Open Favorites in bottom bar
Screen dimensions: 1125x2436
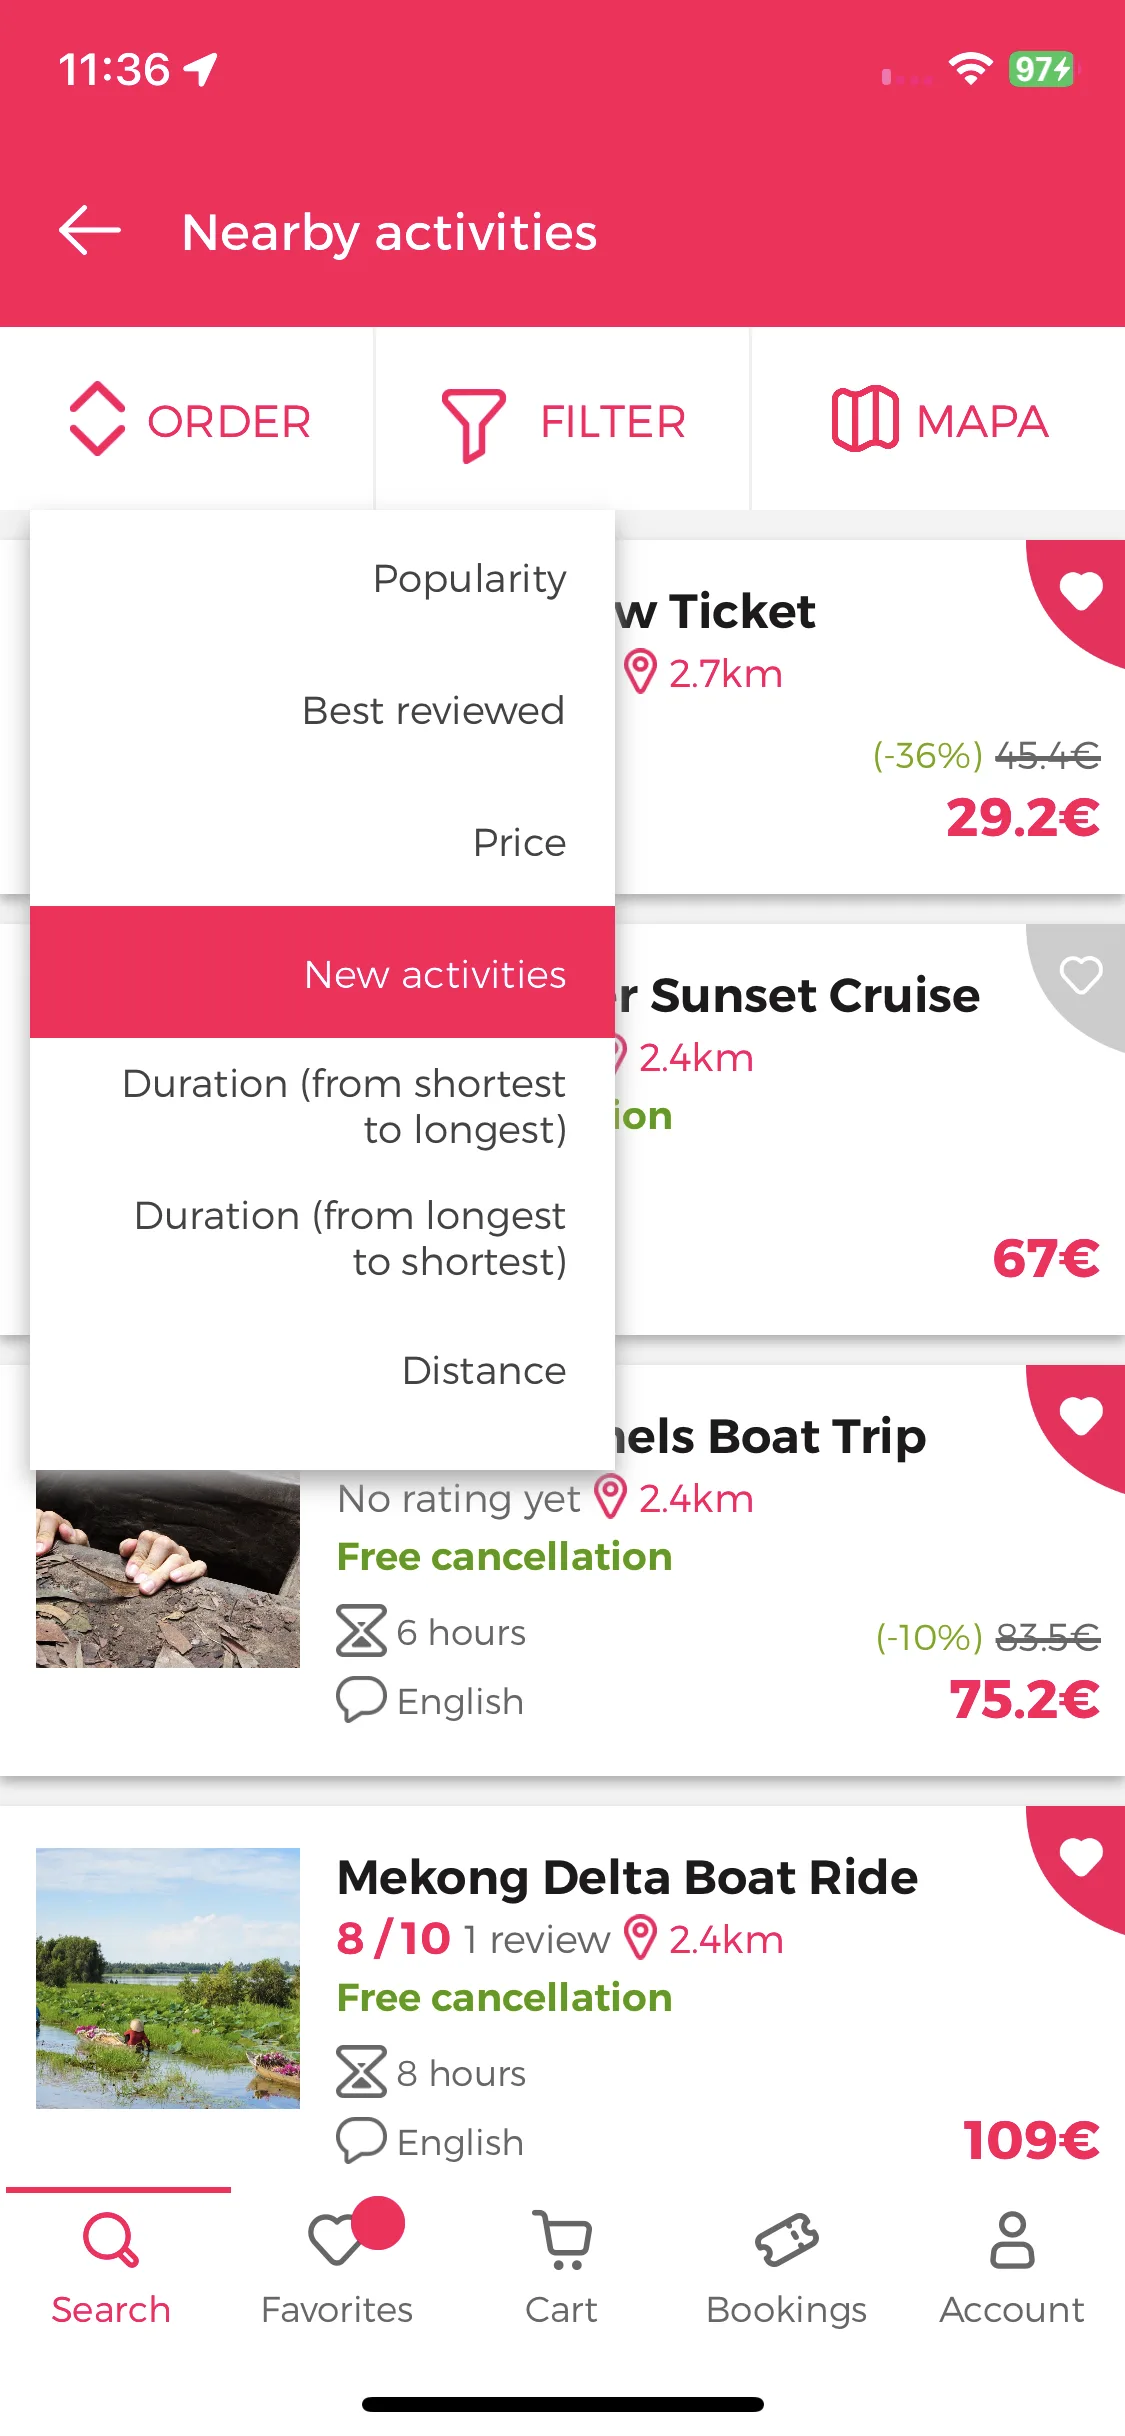click(x=337, y=2267)
